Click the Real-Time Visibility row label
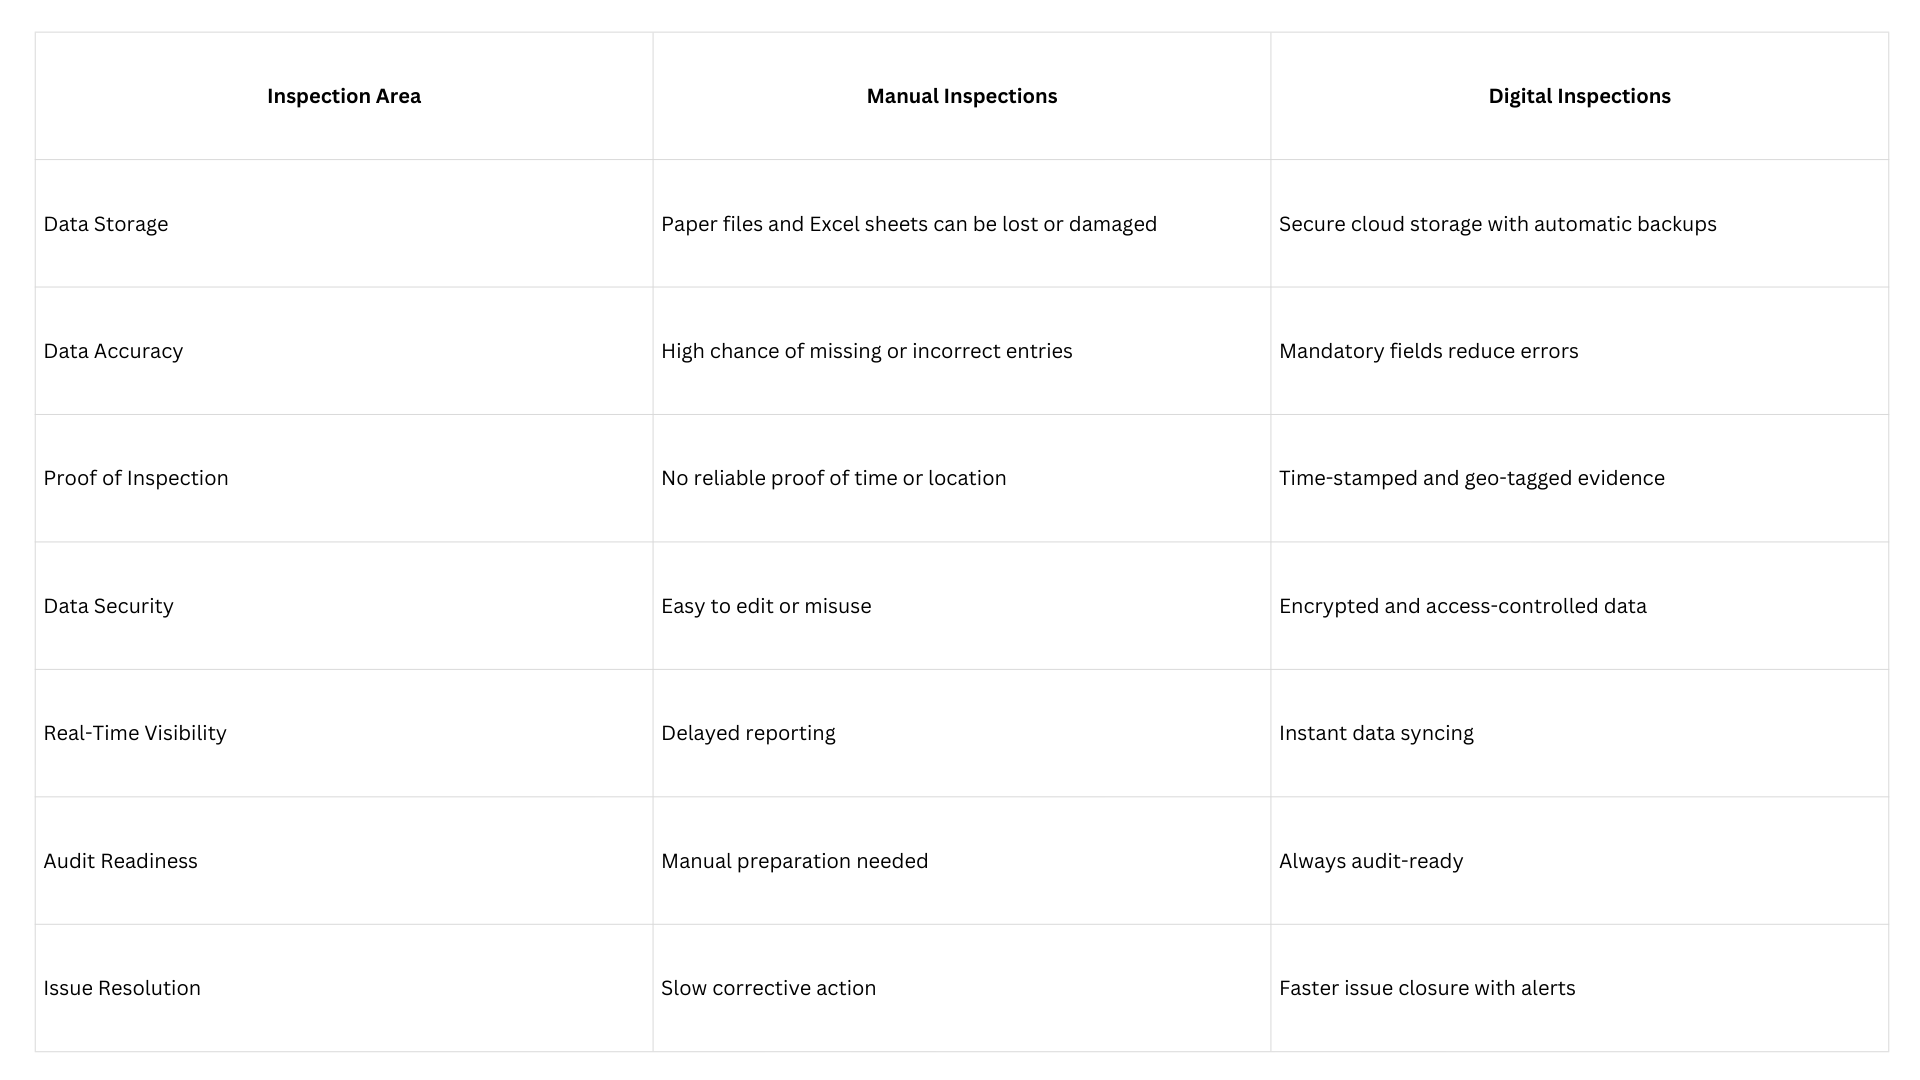The width and height of the screenshot is (1920, 1080). [135, 733]
